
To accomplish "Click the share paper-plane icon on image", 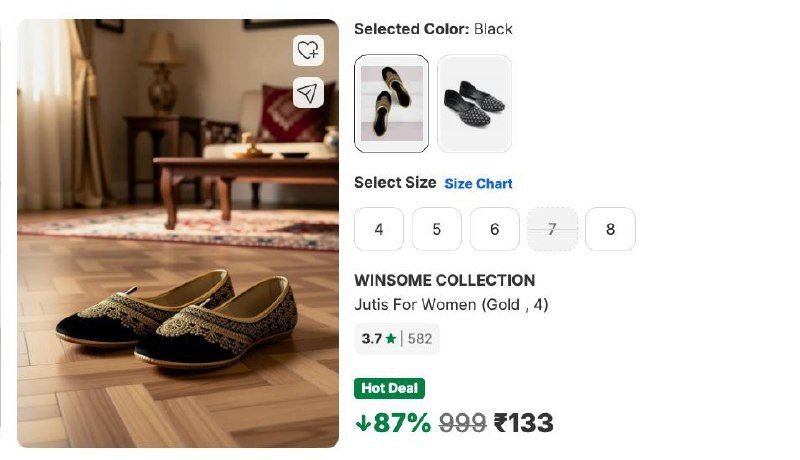I will pyautogui.click(x=308, y=93).
